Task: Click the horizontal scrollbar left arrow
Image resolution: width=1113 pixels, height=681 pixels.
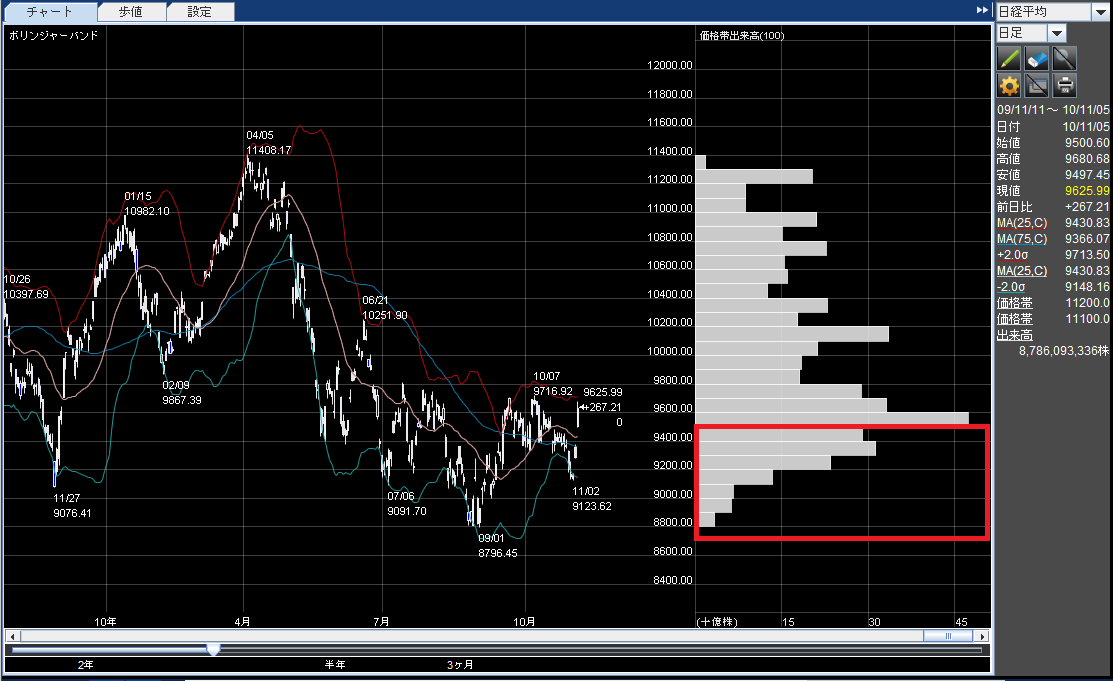Action: pyautogui.click(x=11, y=636)
